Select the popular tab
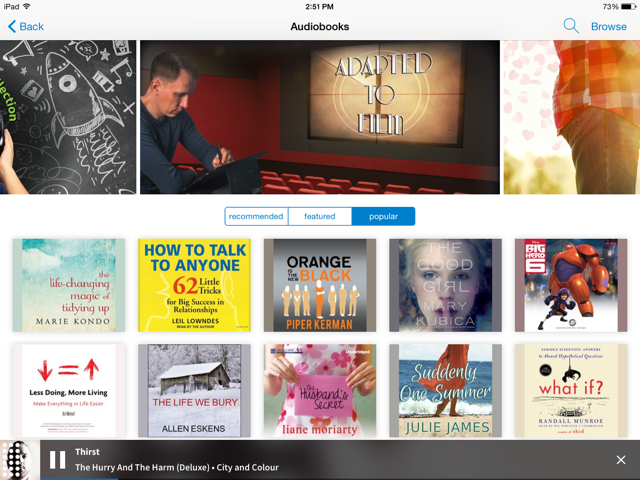640x480 pixels. coord(383,216)
